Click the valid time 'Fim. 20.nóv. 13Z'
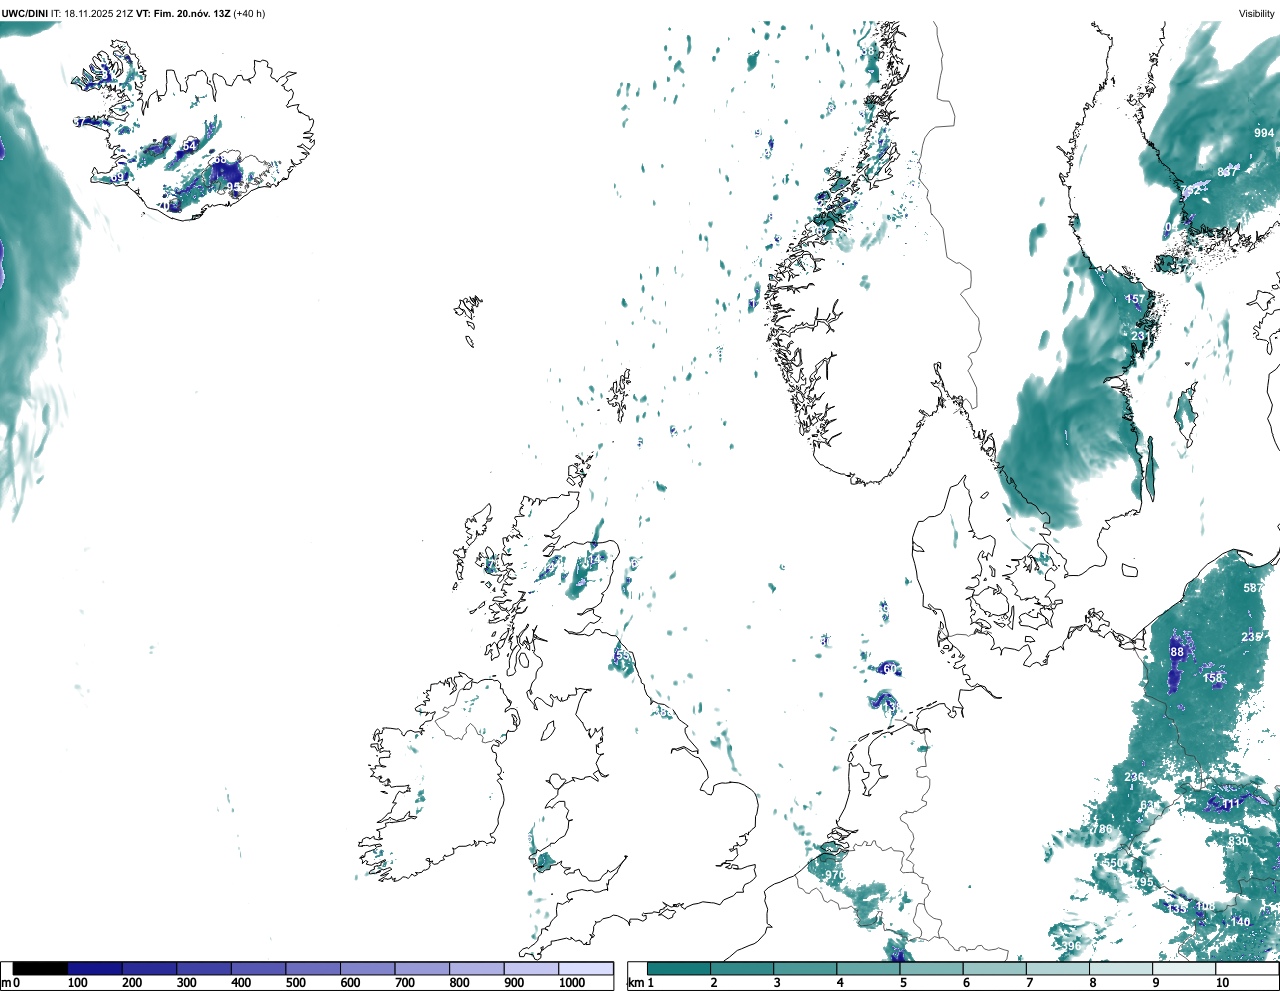The width and height of the screenshot is (1280, 991). (x=190, y=14)
